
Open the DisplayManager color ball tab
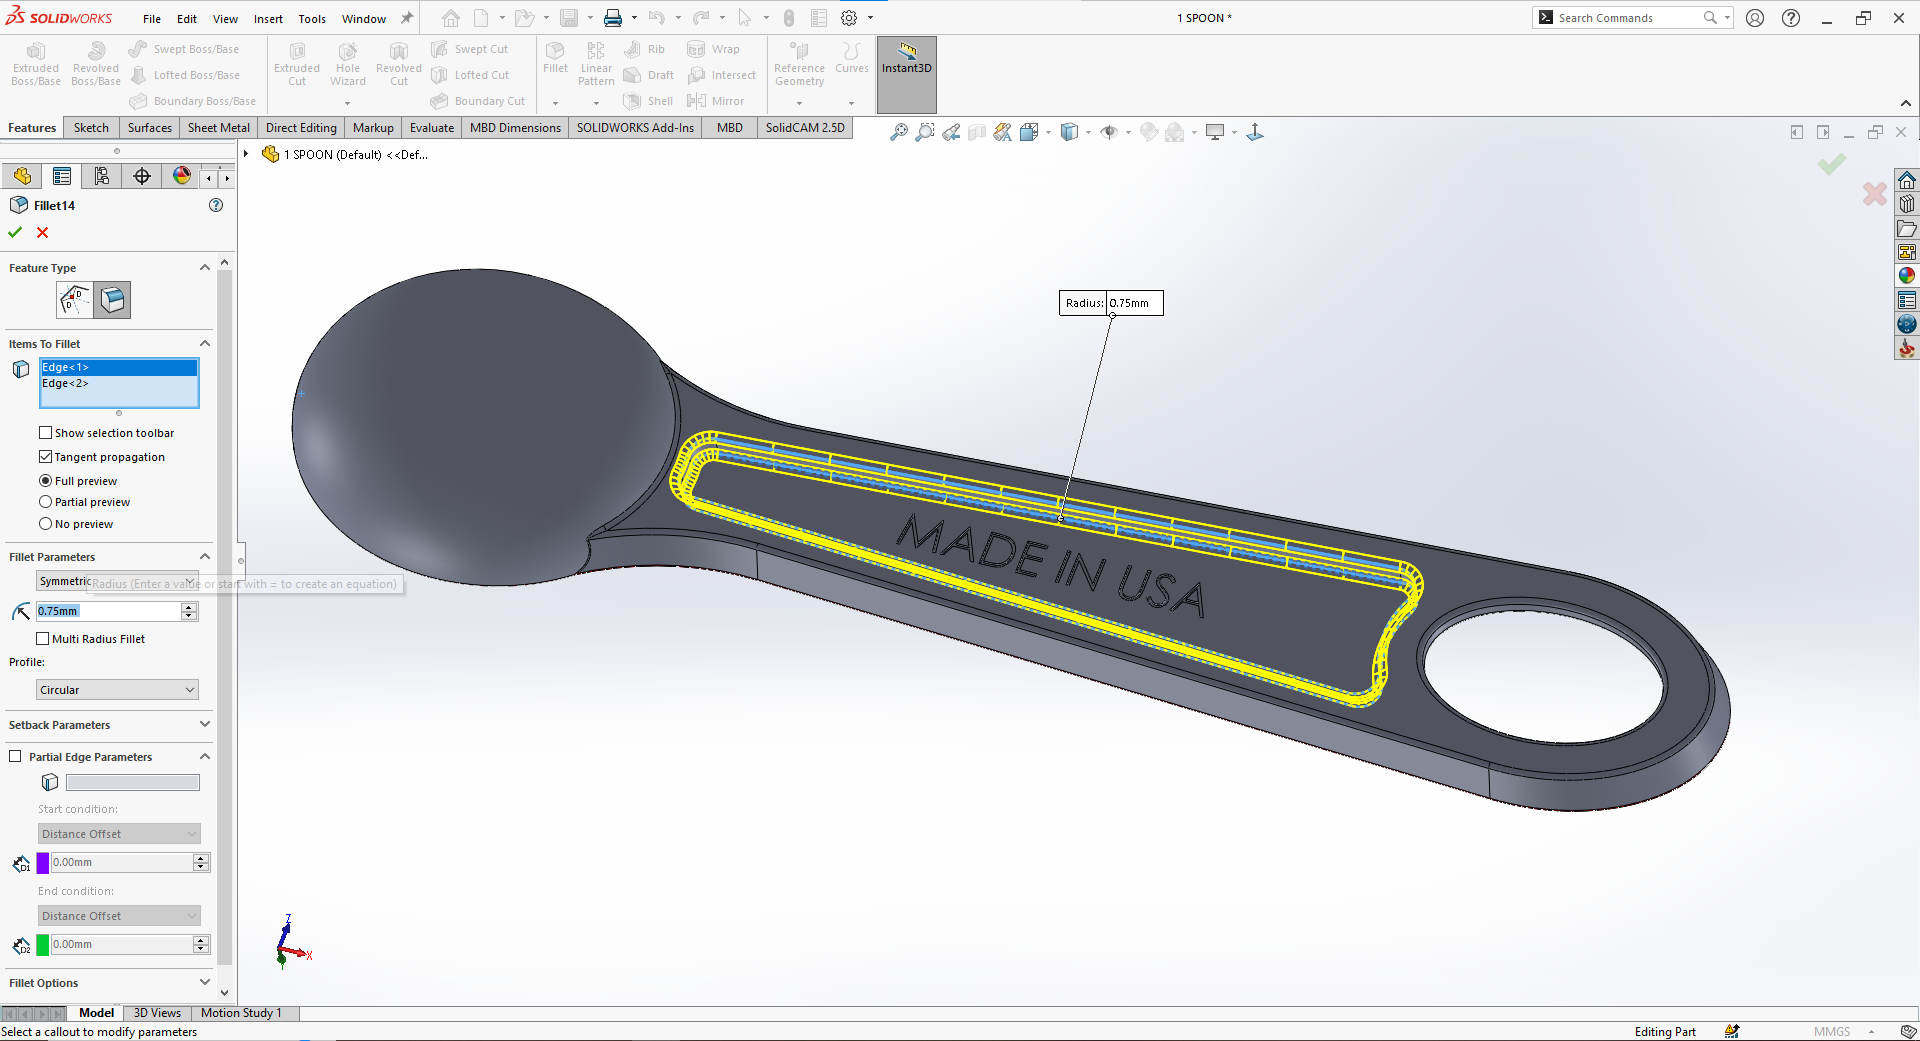[x=182, y=176]
